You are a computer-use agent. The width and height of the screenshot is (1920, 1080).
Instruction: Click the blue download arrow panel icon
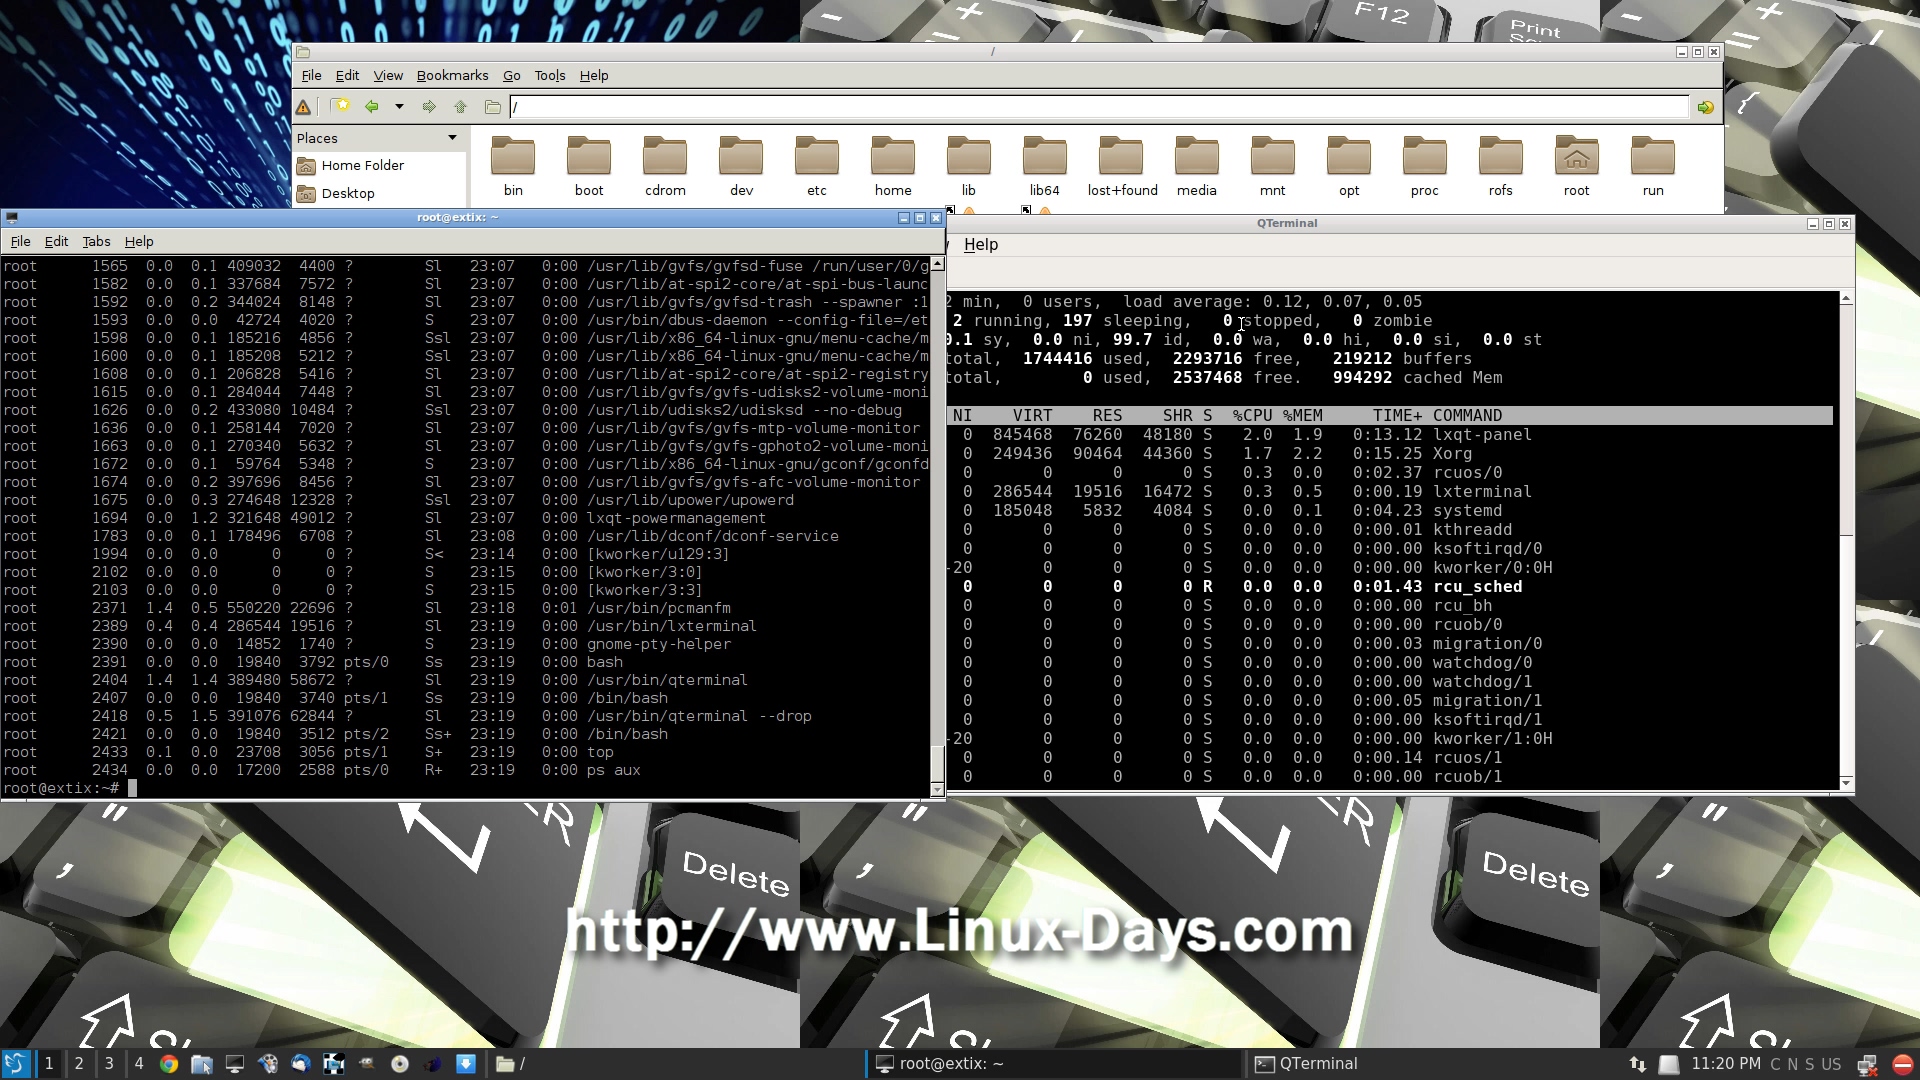pyautogui.click(x=466, y=1064)
